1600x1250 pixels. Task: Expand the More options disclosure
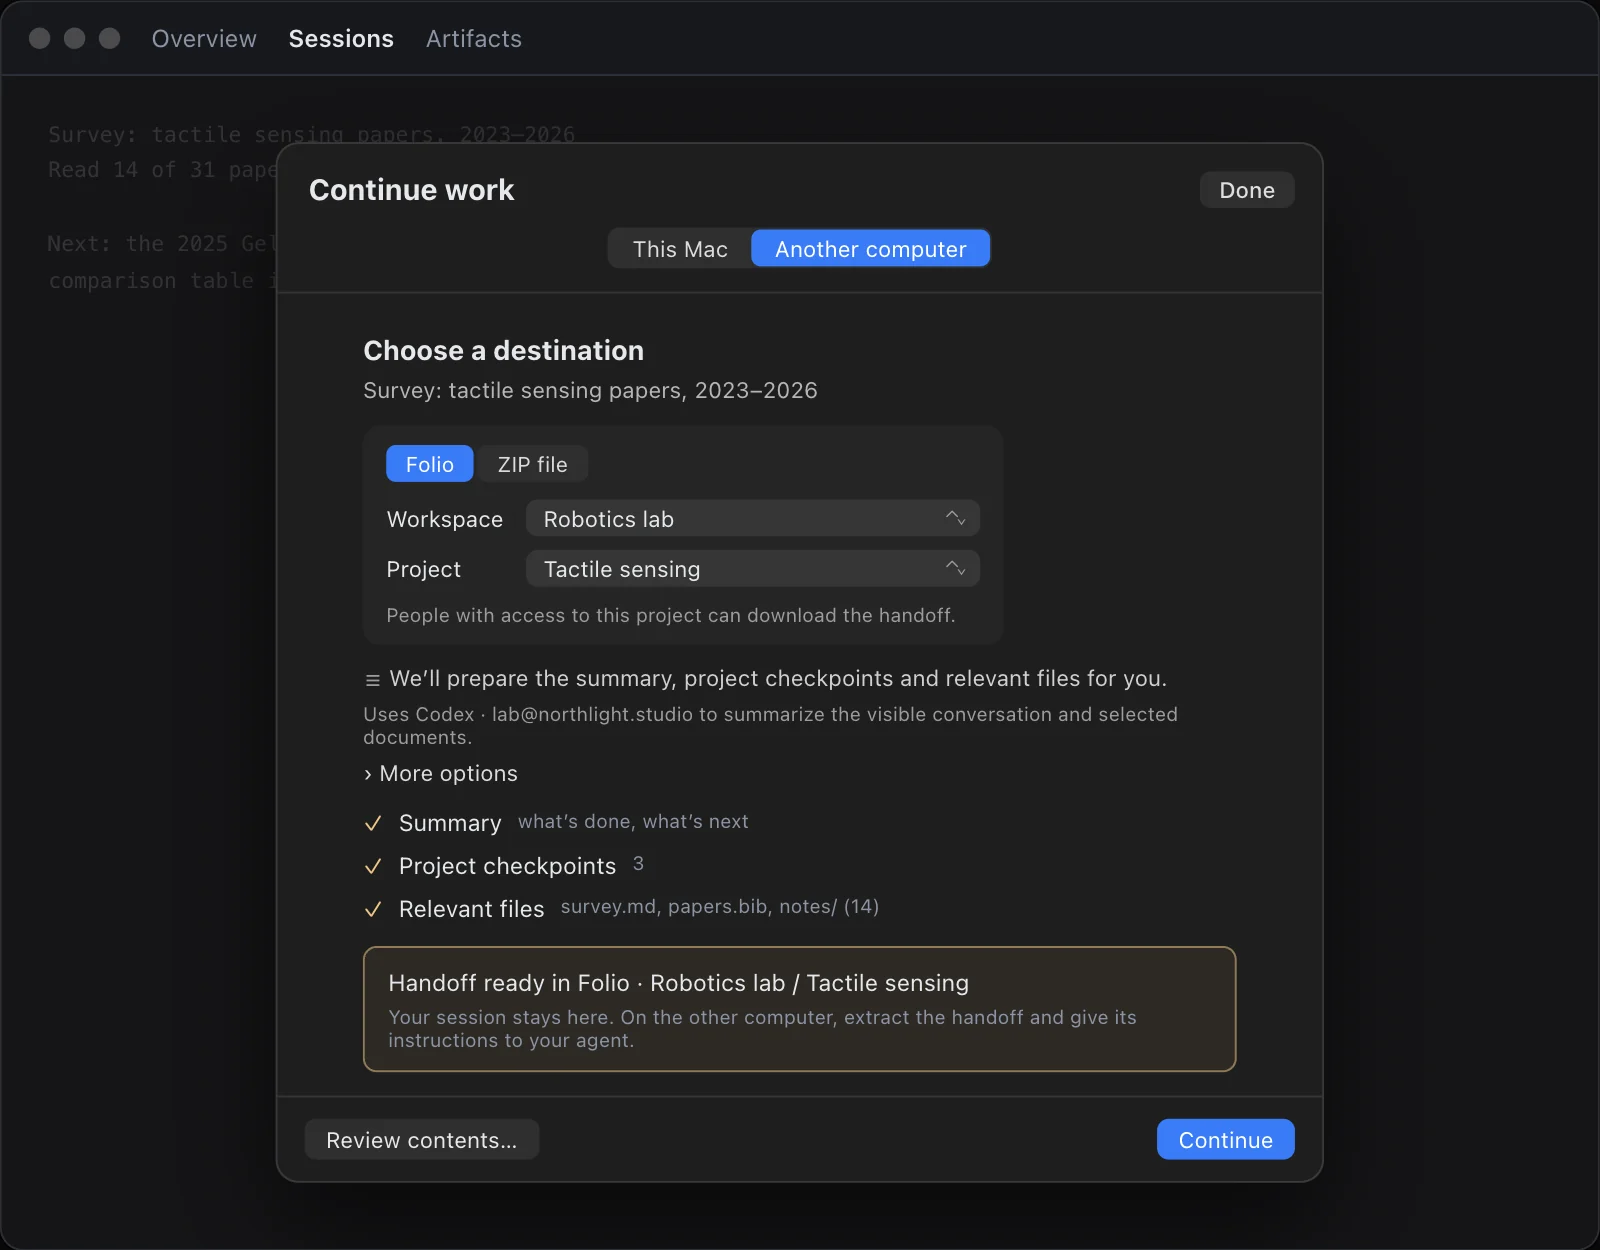coord(441,773)
